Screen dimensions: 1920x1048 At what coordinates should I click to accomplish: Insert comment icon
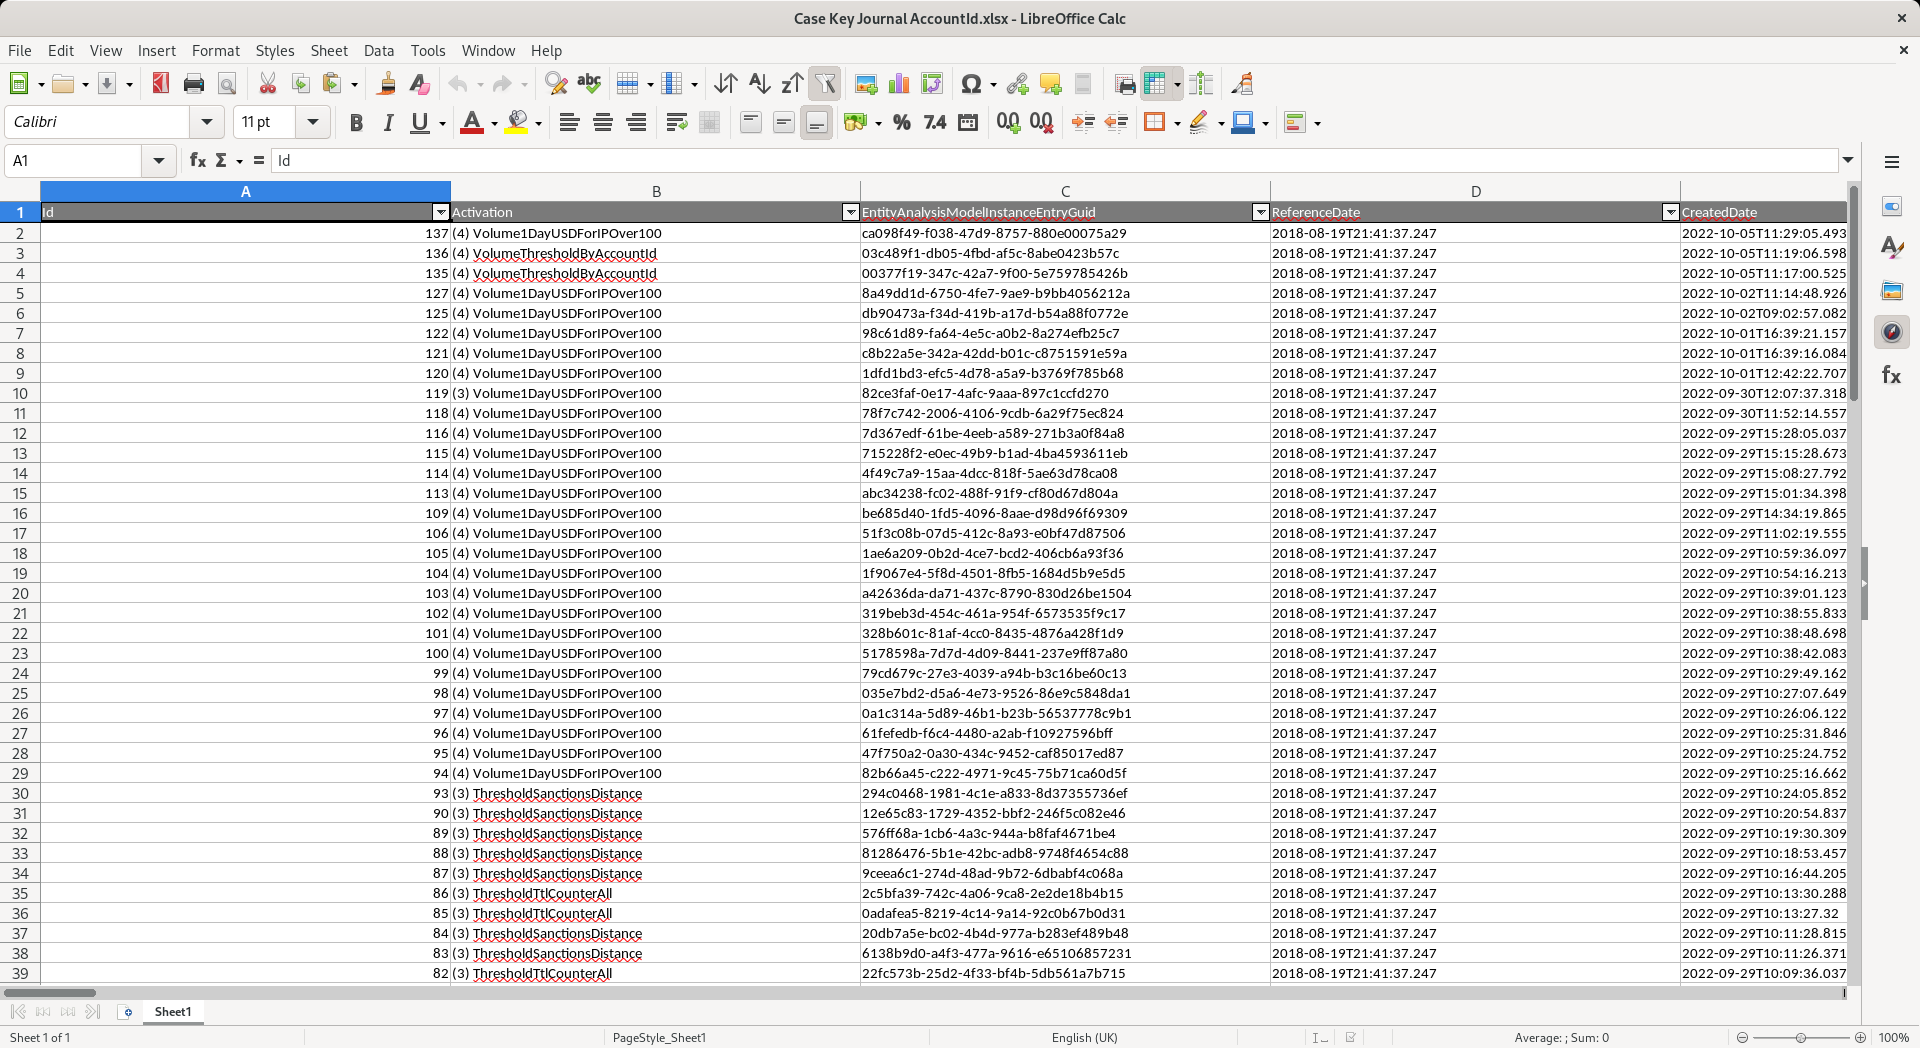tap(1050, 84)
